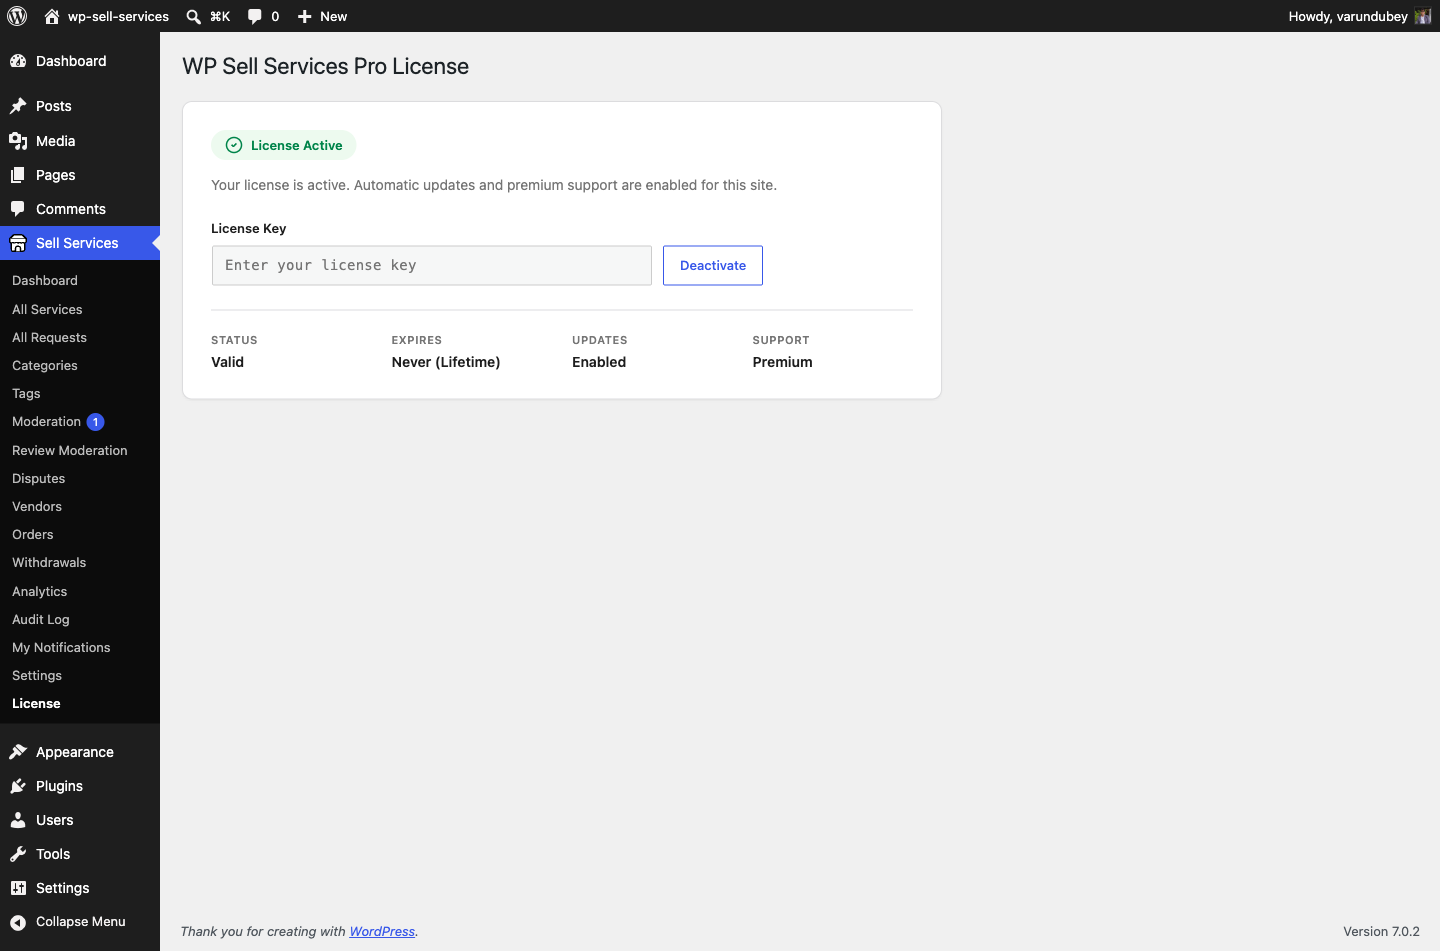This screenshot has height=951, width=1440.
Task: Open the top-level Dashboard menu
Action: (80, 61)
